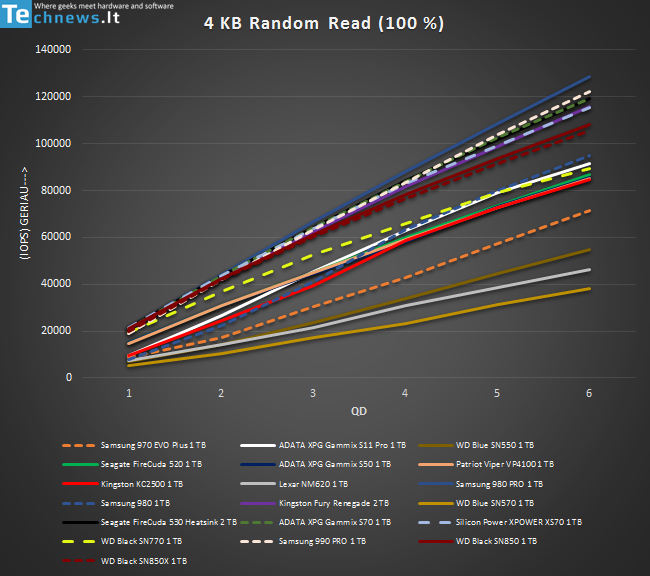Click the dark red WD Black SN850 swatch
Image resolution: width=650 pixels, height=576 pixels.
tap(436, 541)
